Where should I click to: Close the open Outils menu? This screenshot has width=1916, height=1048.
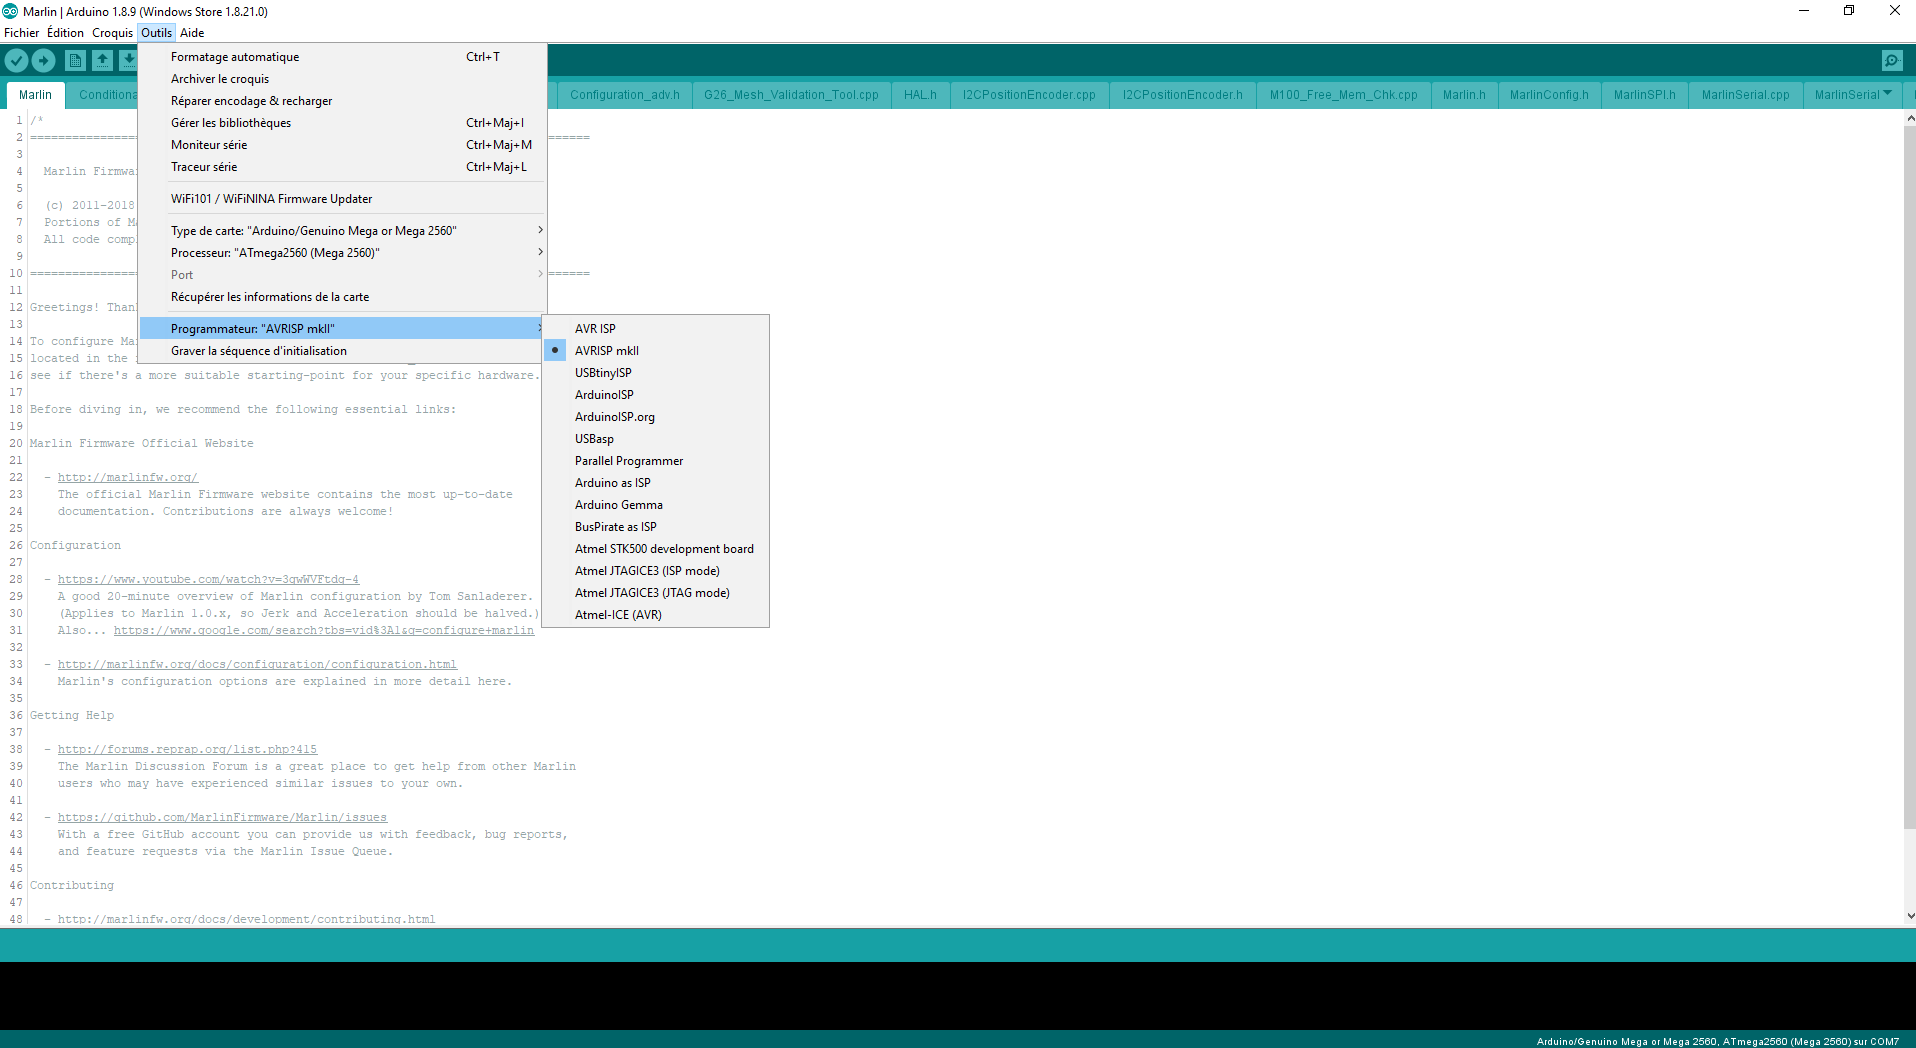[x=156, y=33]
